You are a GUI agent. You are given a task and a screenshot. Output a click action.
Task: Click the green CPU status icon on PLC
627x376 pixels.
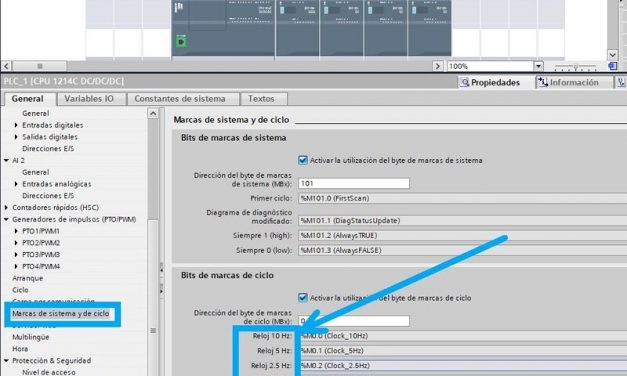click(x=181, y=41)
